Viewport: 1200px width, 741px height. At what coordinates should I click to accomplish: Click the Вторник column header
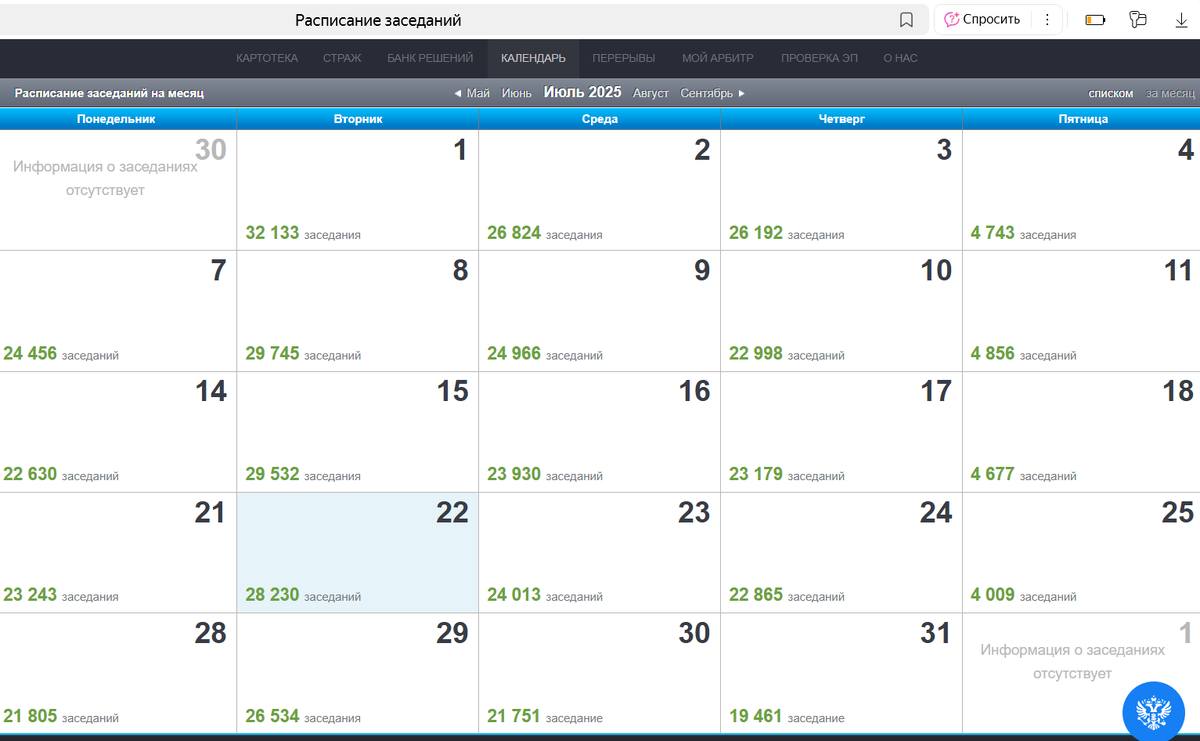click(358, 119)
